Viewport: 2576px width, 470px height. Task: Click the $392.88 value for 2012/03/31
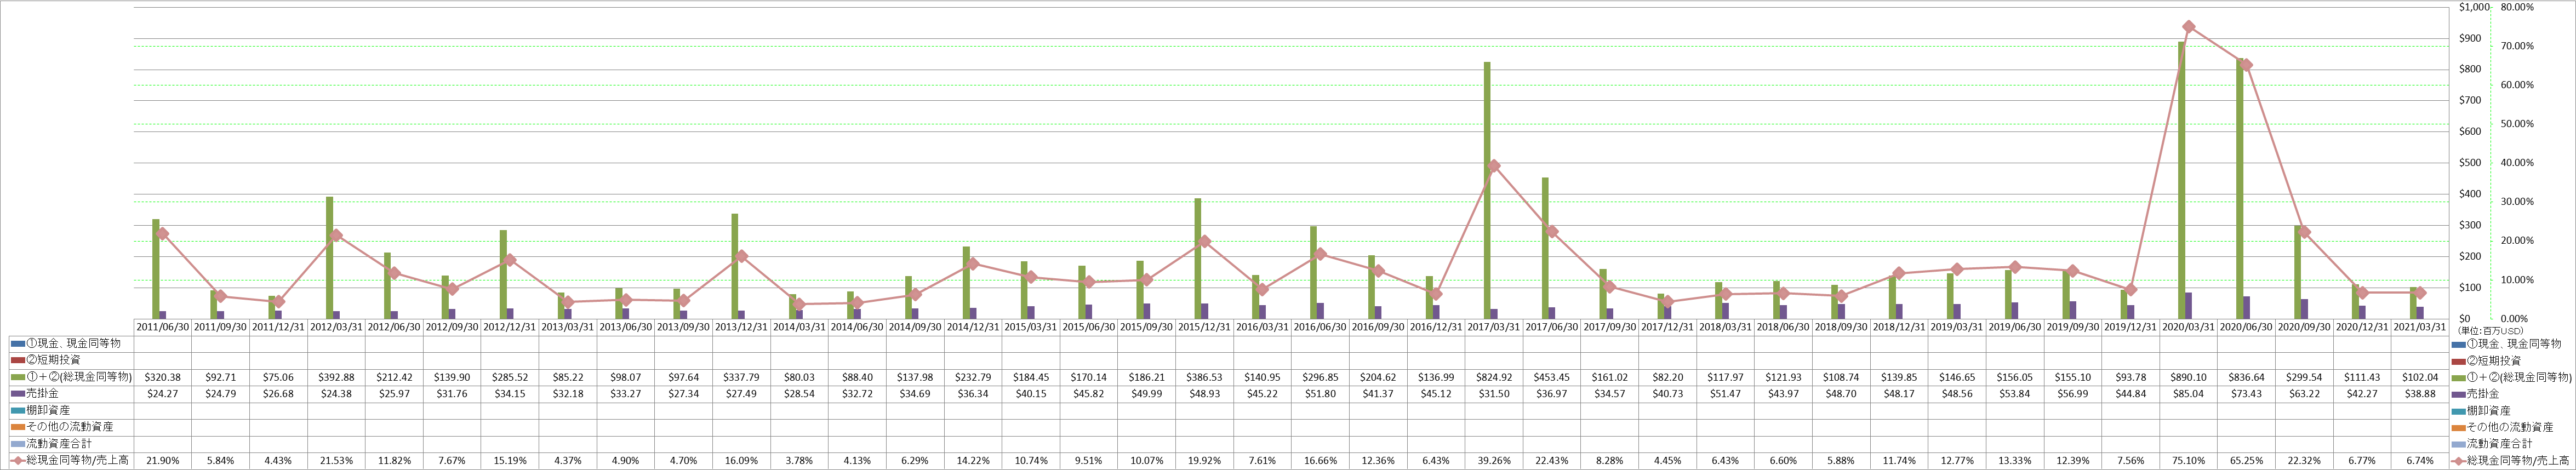[x=336, y=377]
